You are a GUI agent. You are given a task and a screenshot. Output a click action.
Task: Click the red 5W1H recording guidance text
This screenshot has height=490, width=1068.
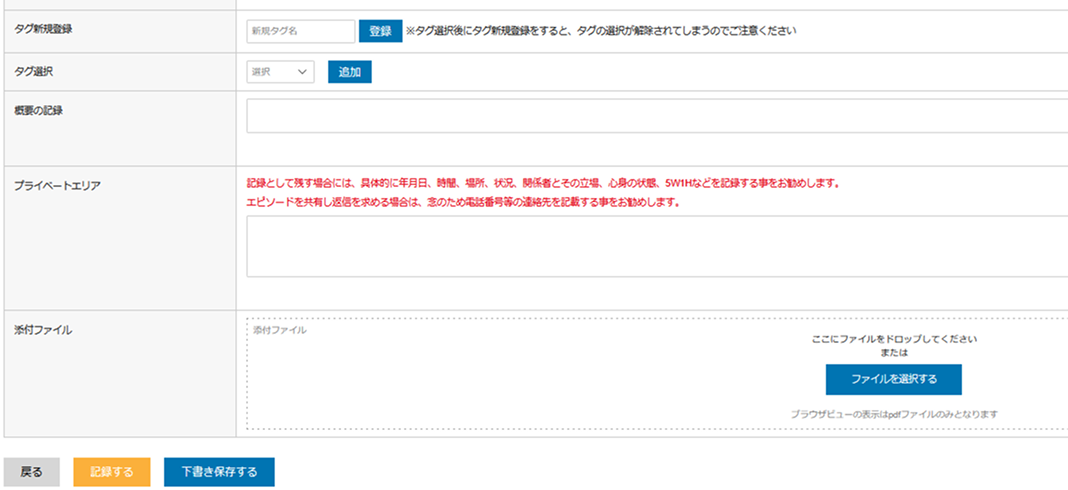pyautogui.click(x=541, y=184)
